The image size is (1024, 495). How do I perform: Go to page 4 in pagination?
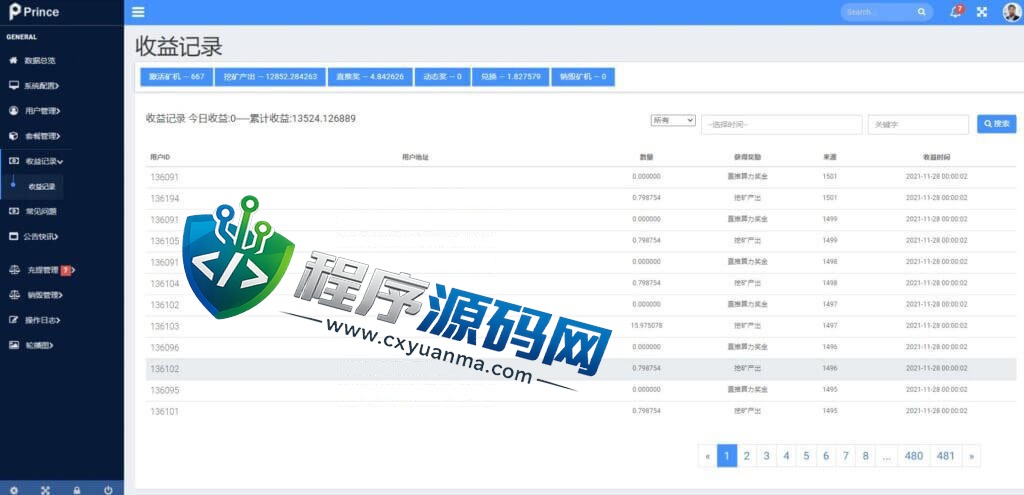click(786, 456)
